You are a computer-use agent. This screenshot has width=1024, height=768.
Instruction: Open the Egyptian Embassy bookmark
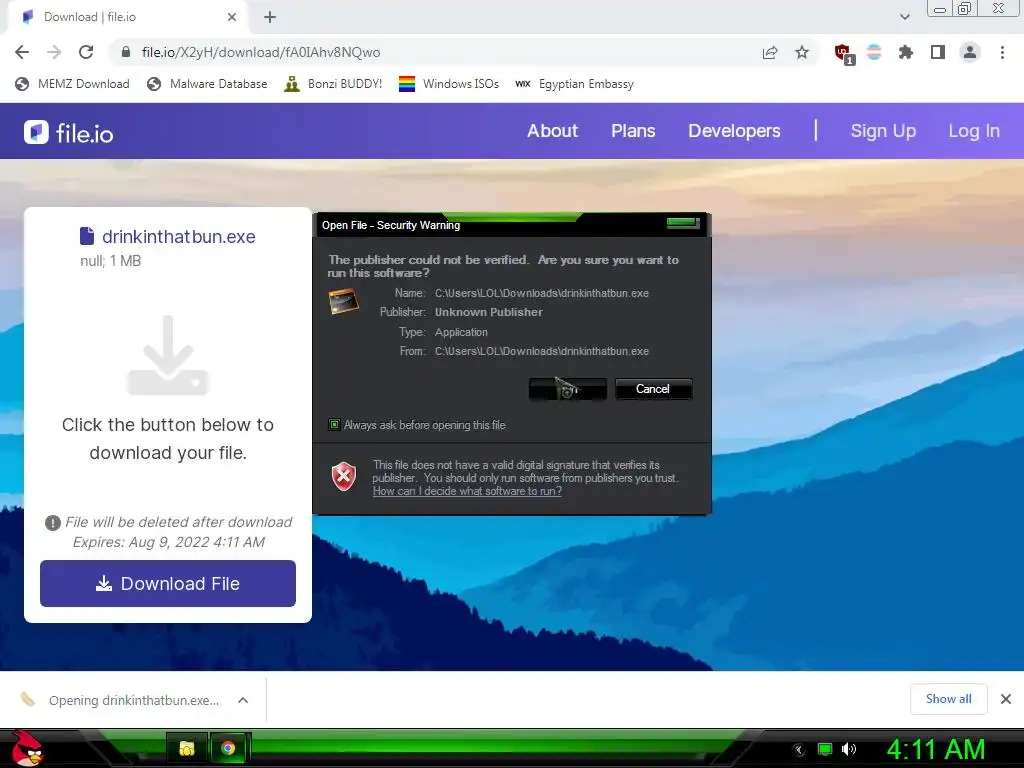coord(575,84)
